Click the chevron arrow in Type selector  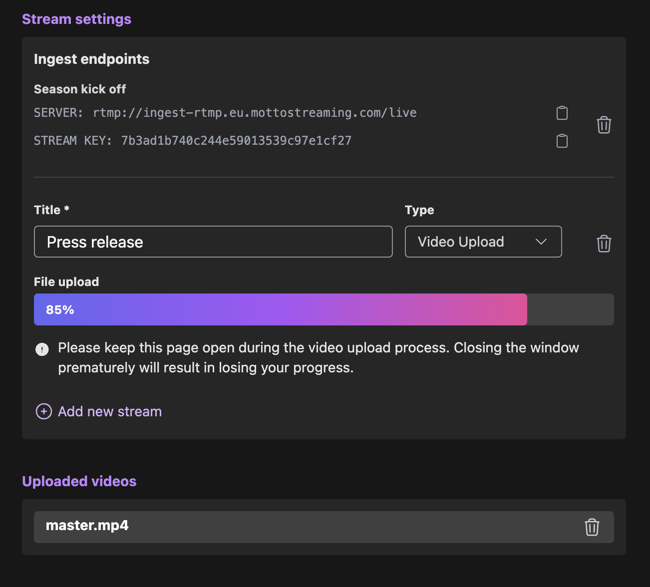click(541, 242)
